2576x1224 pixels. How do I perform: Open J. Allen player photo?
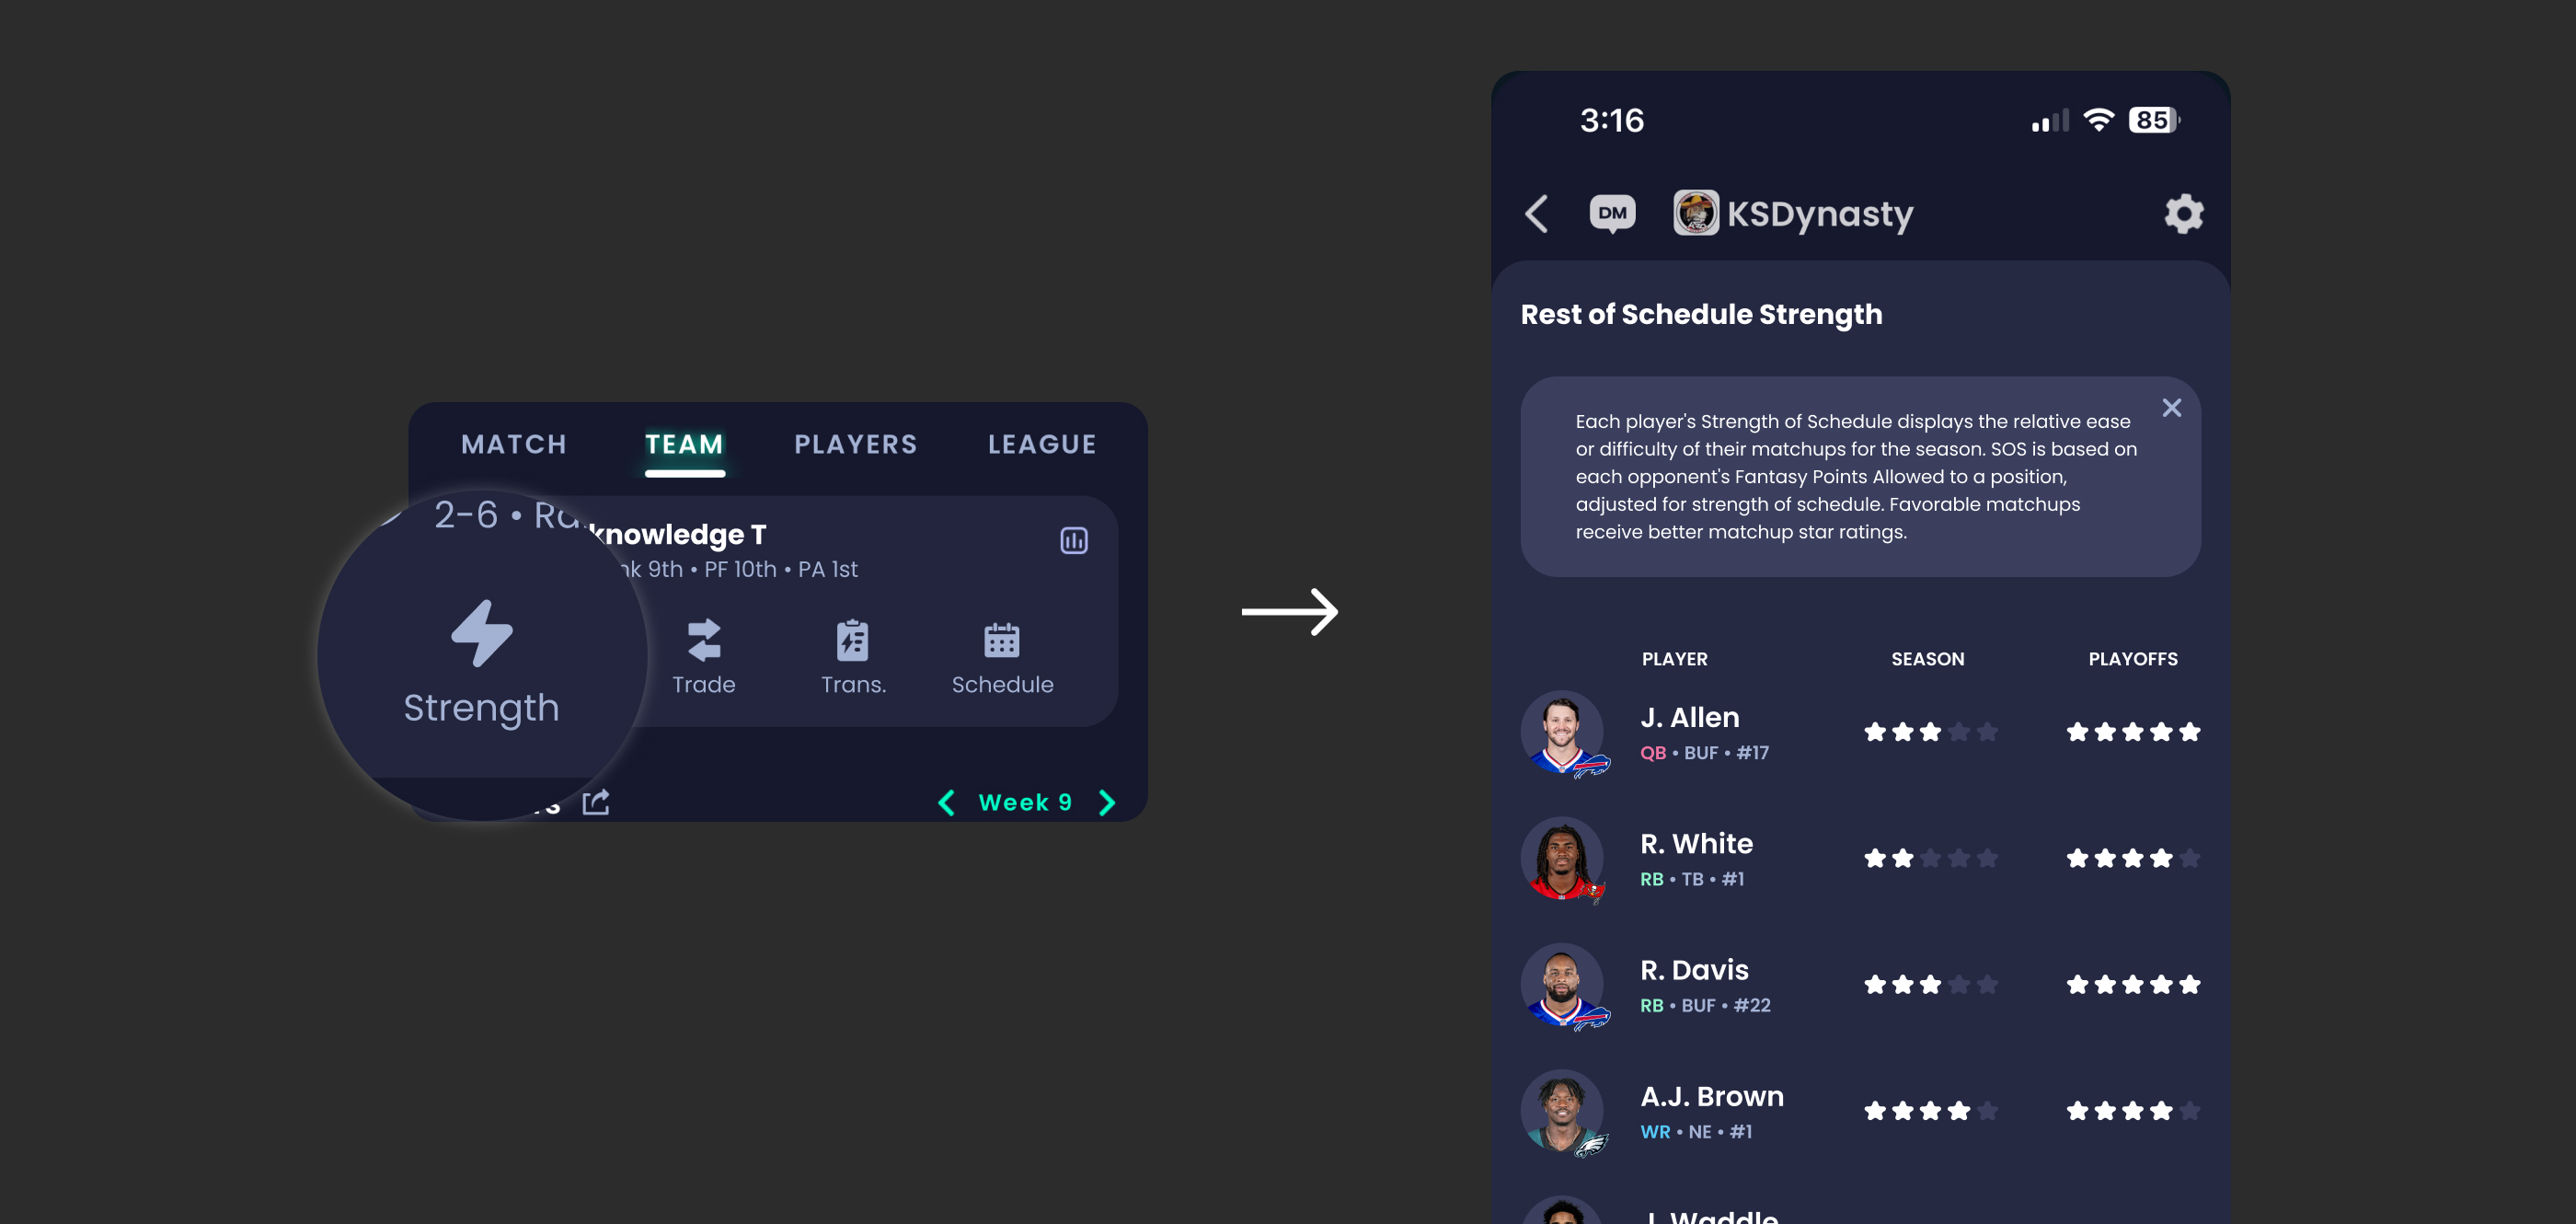(1563, 733)
